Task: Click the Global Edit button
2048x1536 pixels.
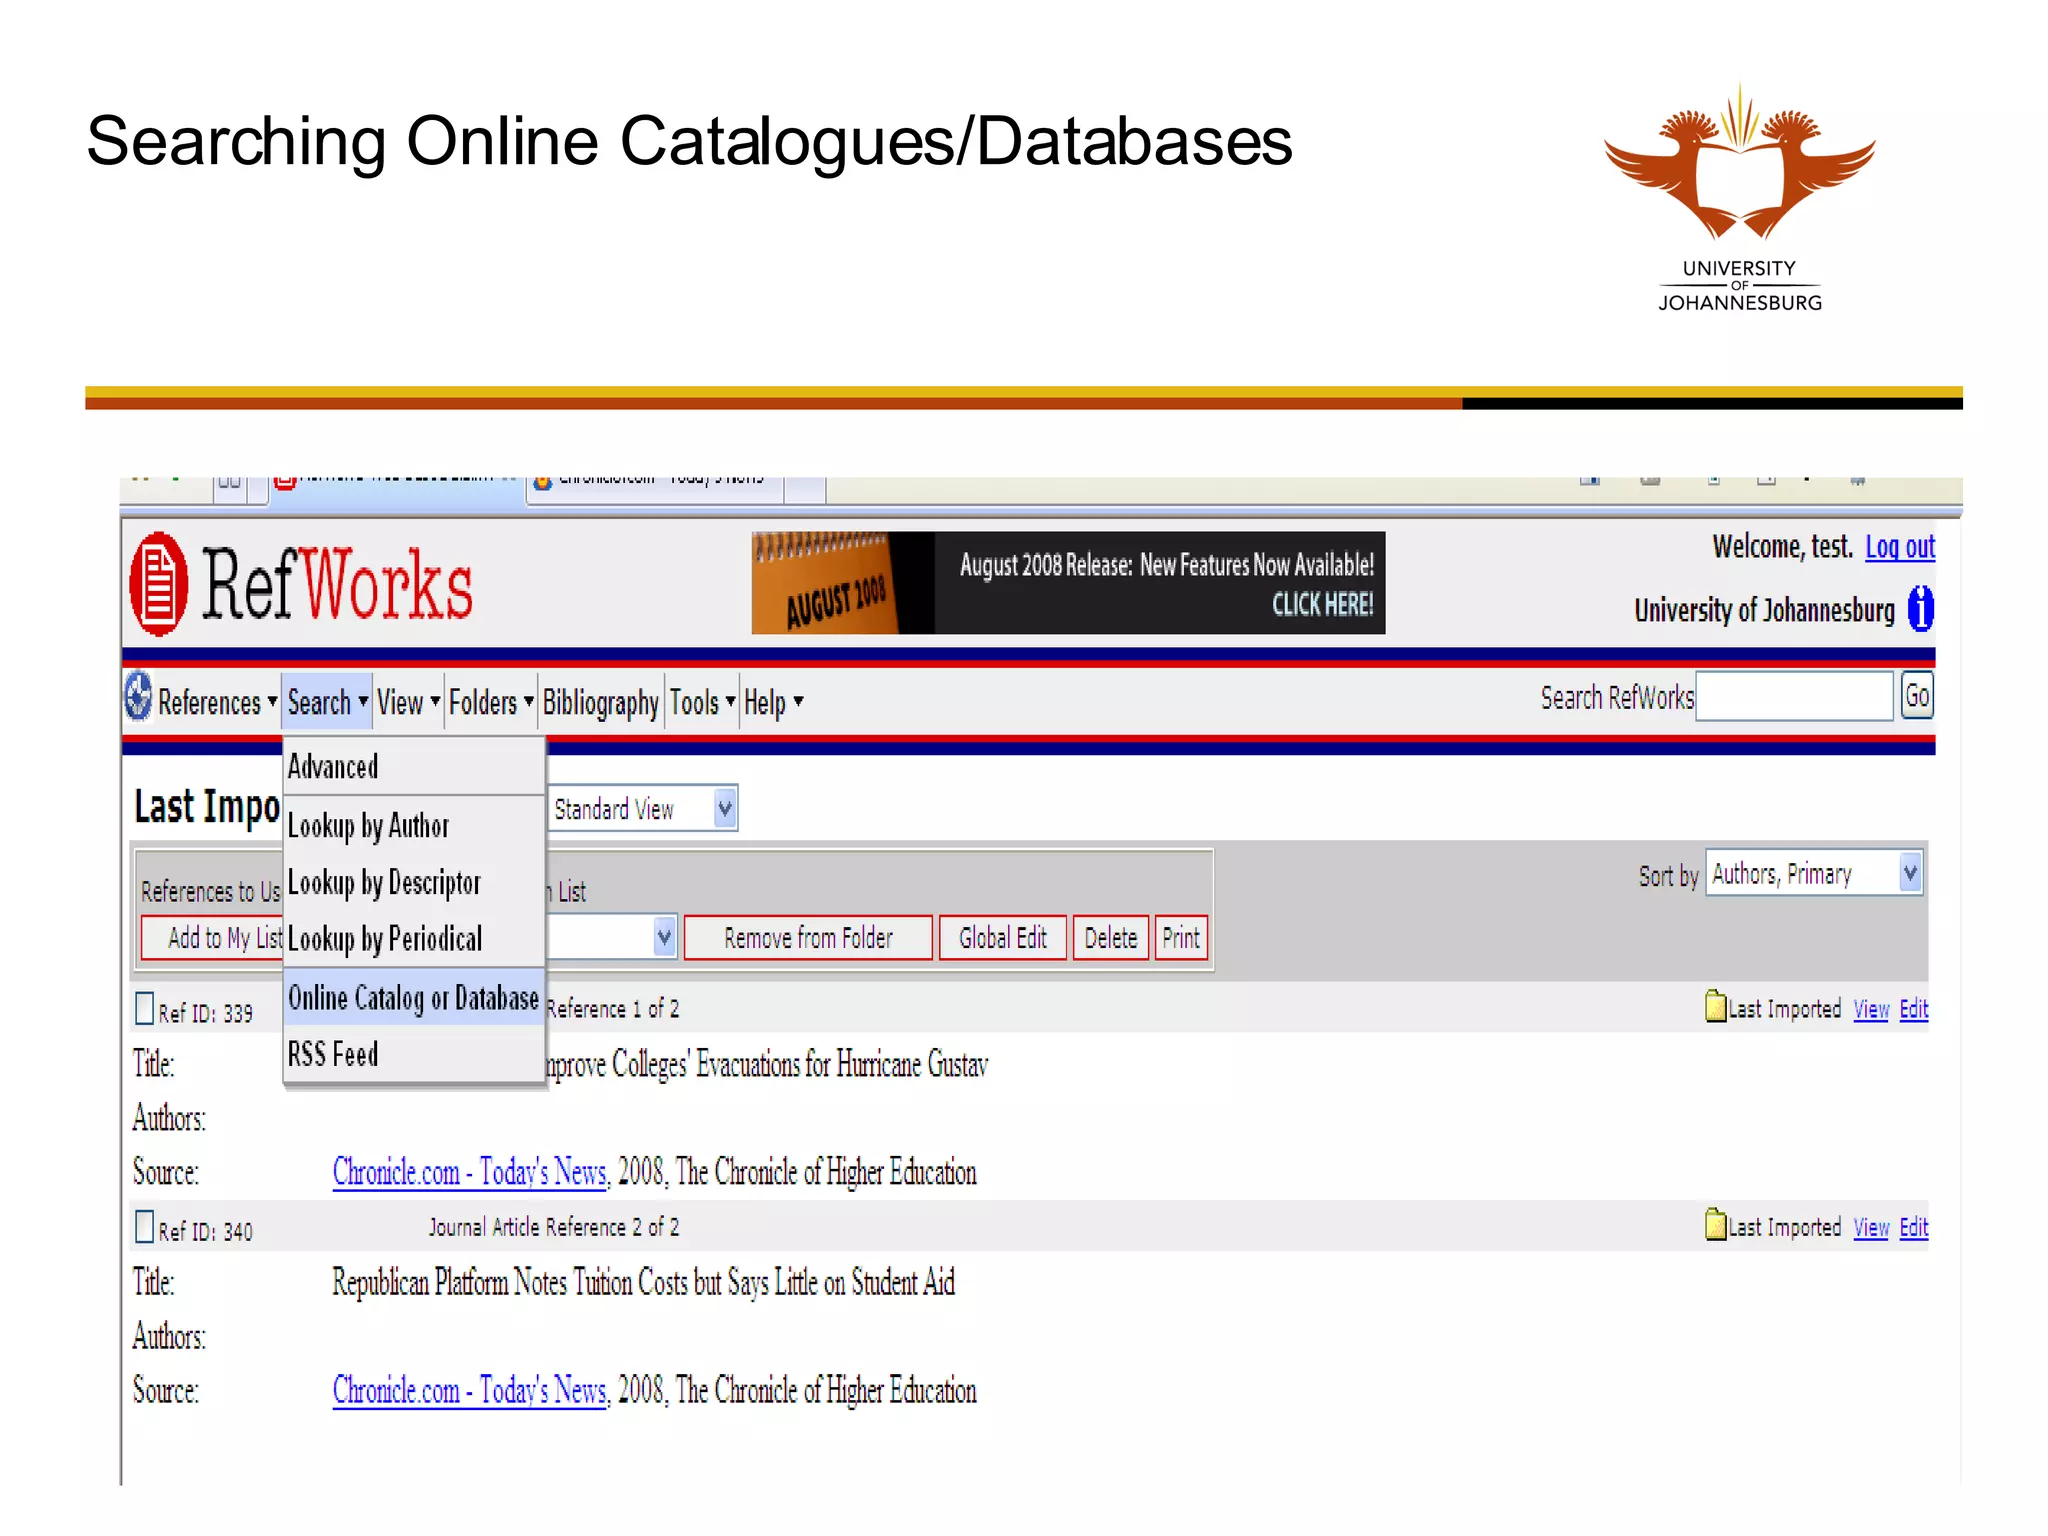Action: click(x=1003, y=938)
